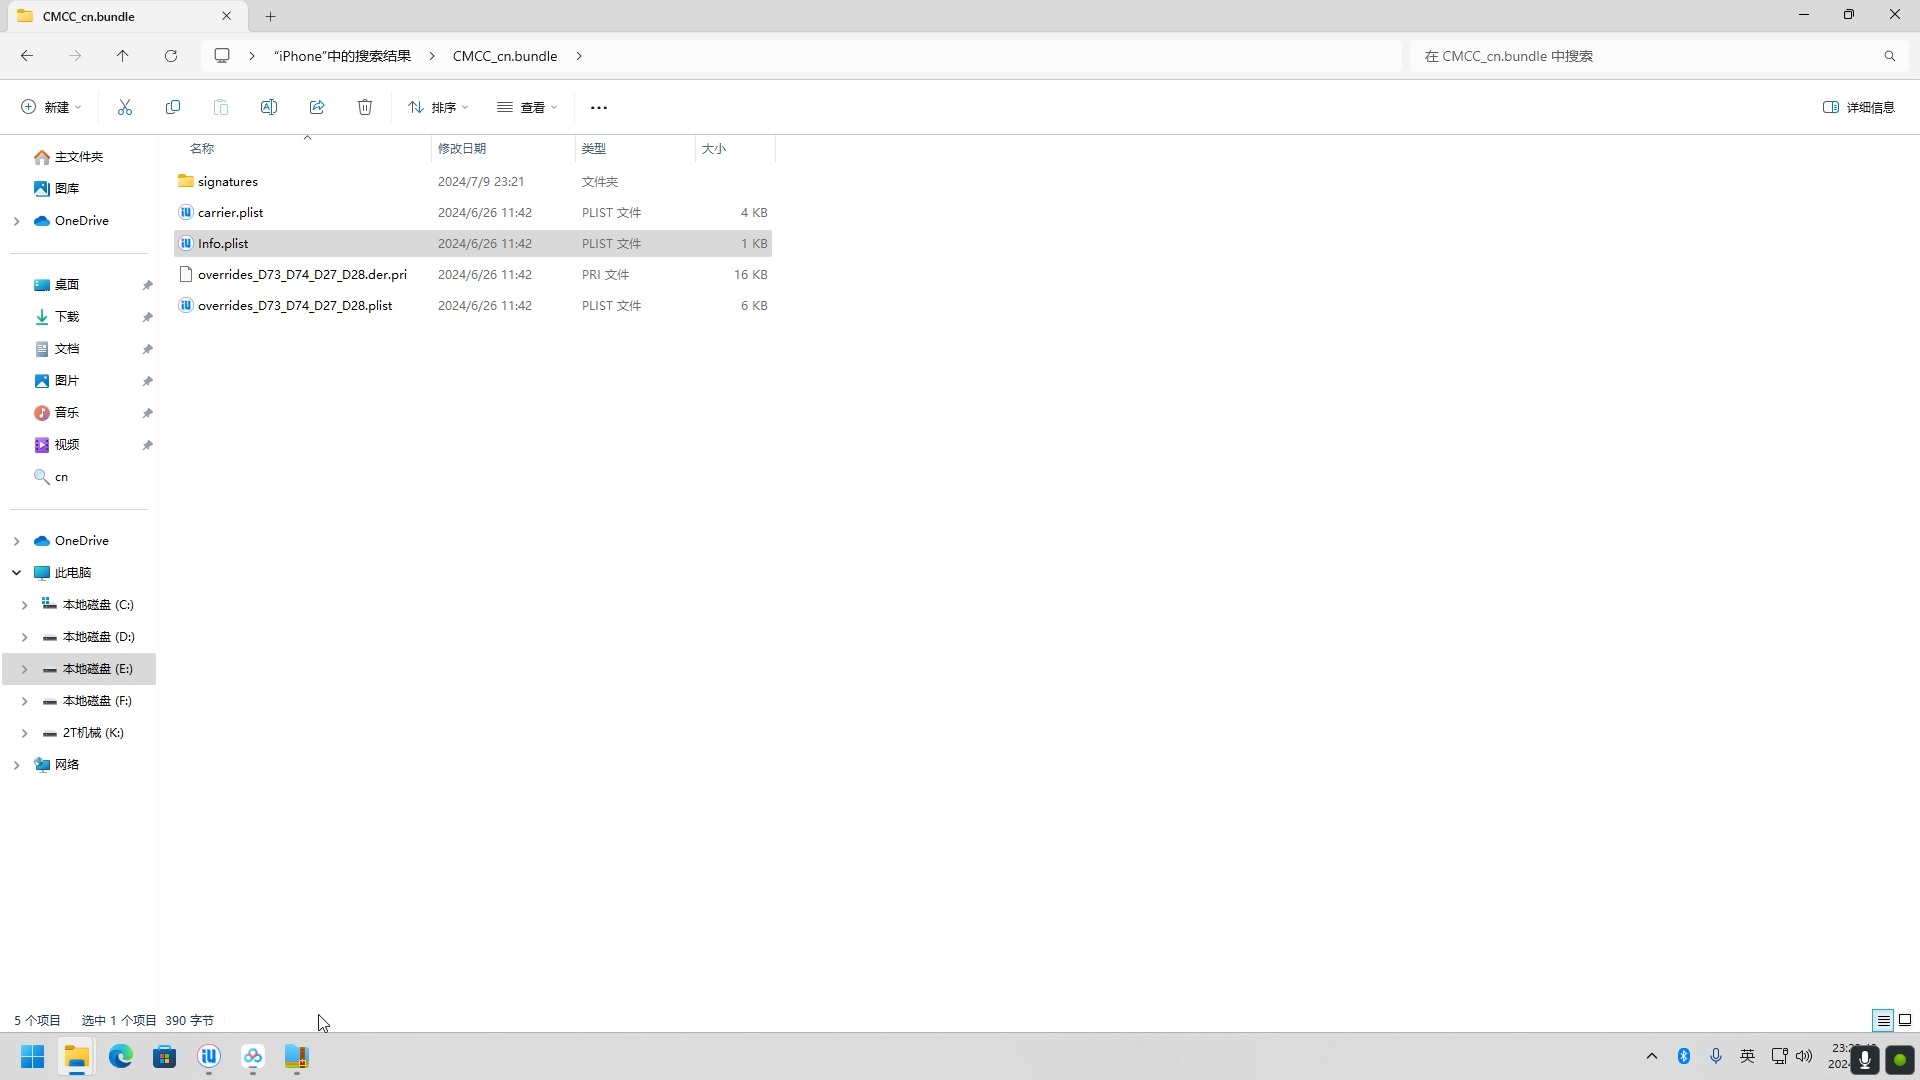1920x1080 pixels.
Task: Launch Microsoft Edge from taskbar
Action: pos(120,1057)
